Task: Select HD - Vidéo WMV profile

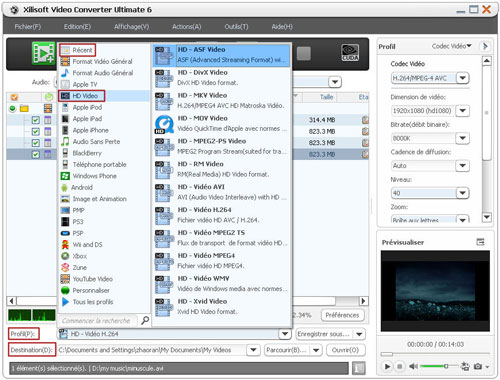Action: click(x=222, y=284)
